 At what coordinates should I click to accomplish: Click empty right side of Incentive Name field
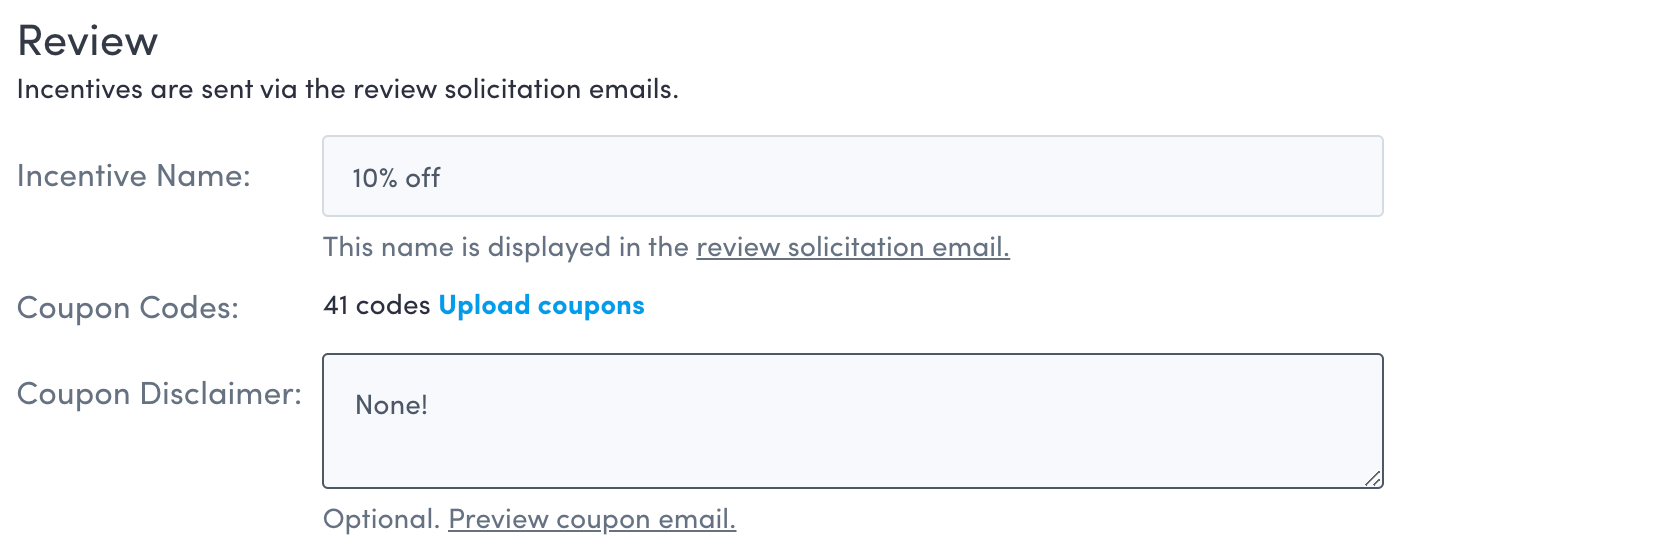1100,177
